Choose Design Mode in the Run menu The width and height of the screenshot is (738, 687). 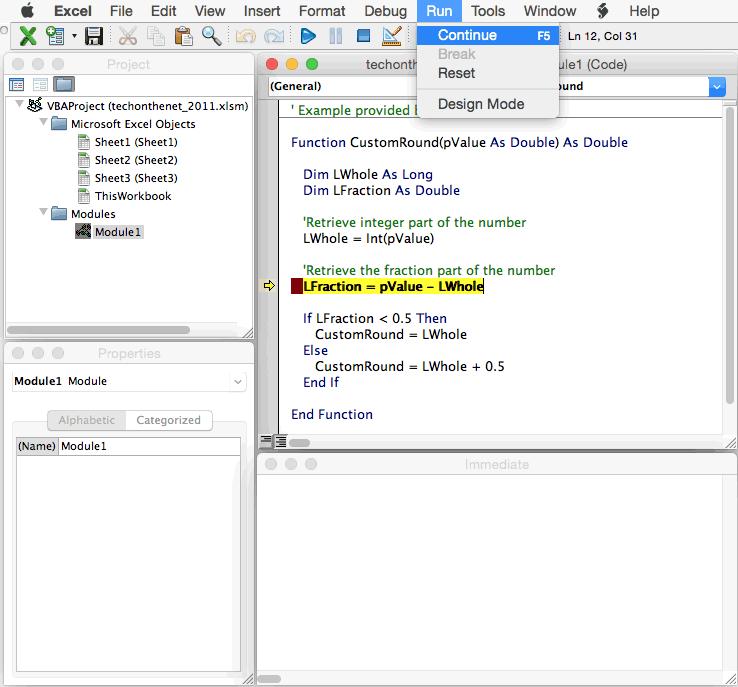pyautogui.click(x=481, y=104)
